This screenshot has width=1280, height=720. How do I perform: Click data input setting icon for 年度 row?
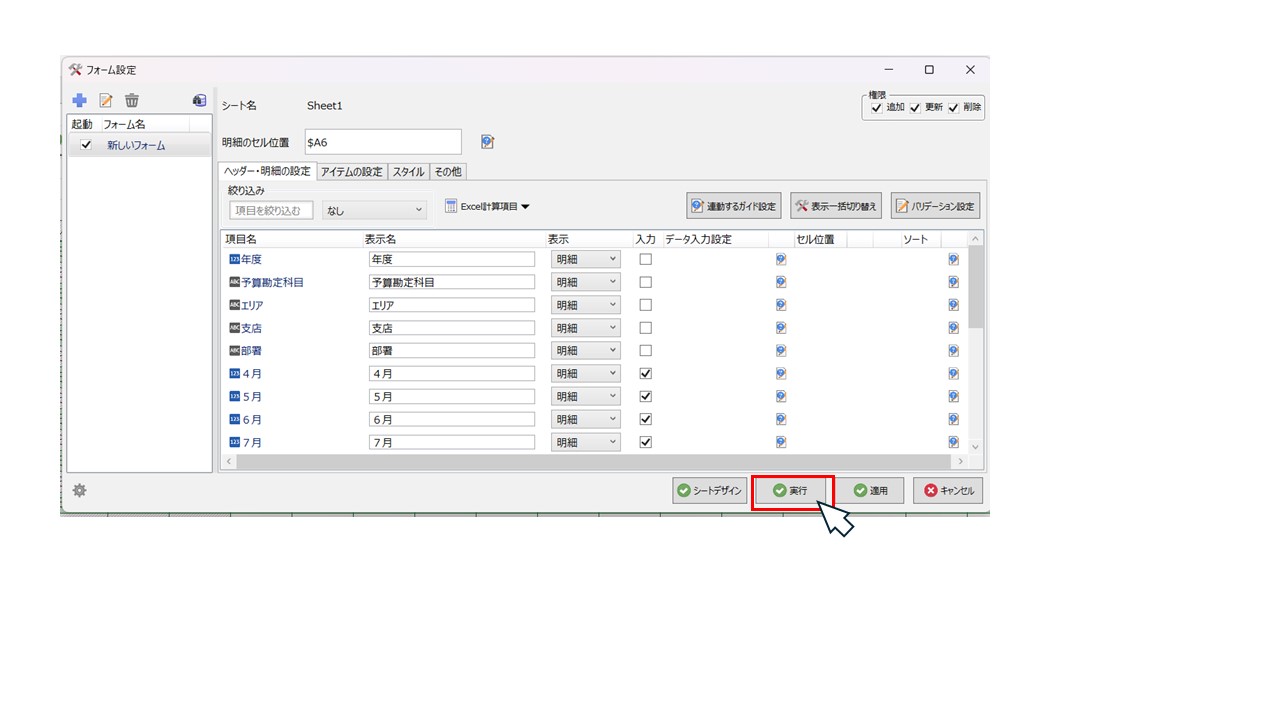[x=780, y=259]
